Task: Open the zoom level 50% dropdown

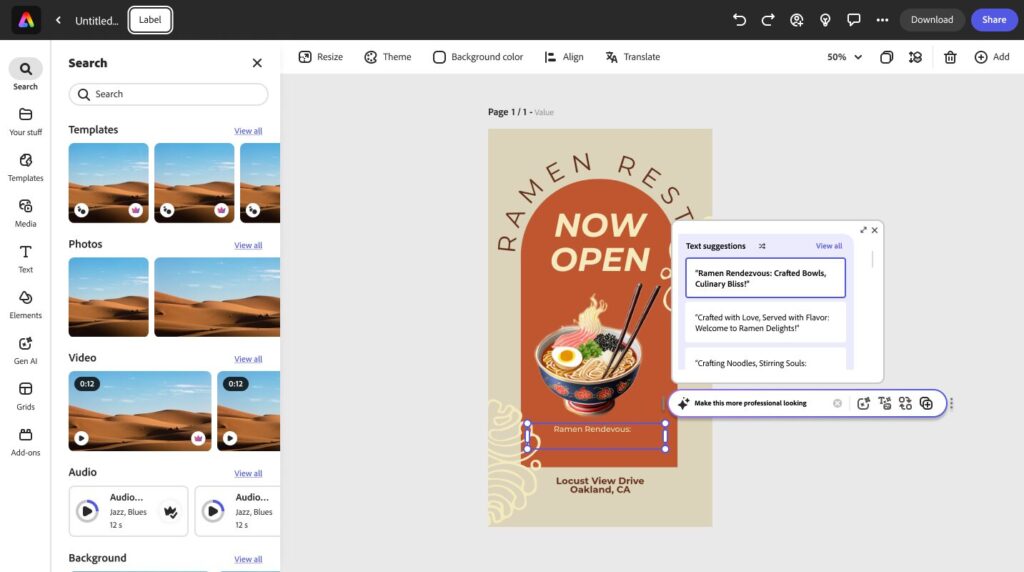Action: (844, 57)
